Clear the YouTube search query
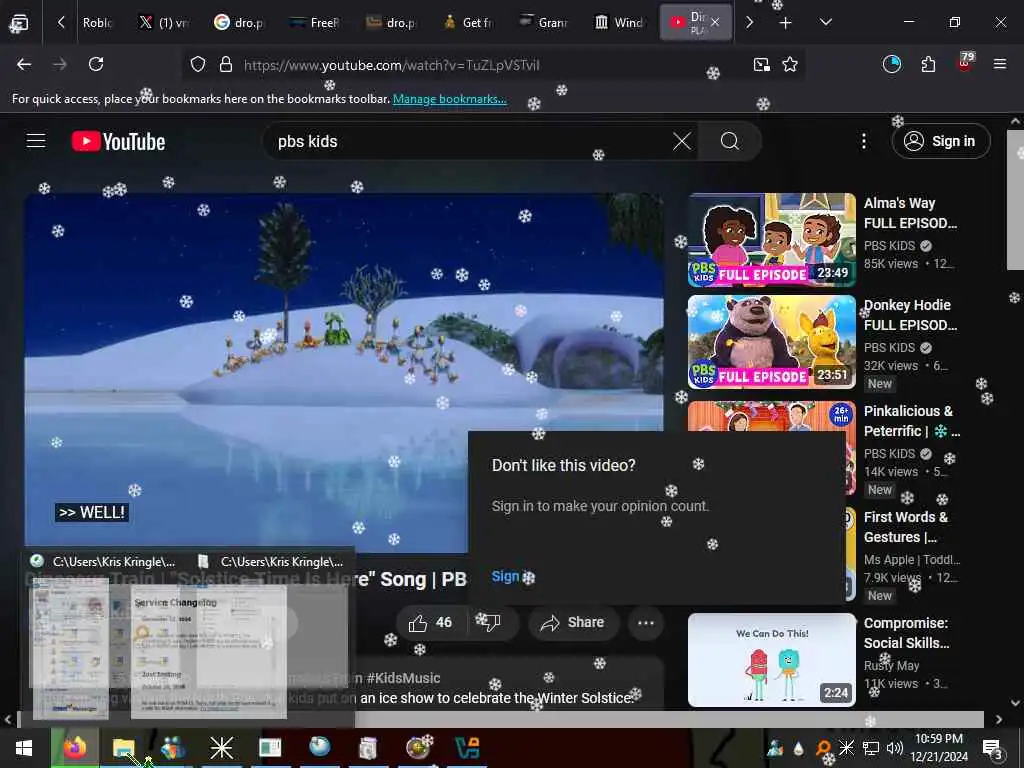The width and height of the screenshot is (1024, 768). tap(682, 142)
